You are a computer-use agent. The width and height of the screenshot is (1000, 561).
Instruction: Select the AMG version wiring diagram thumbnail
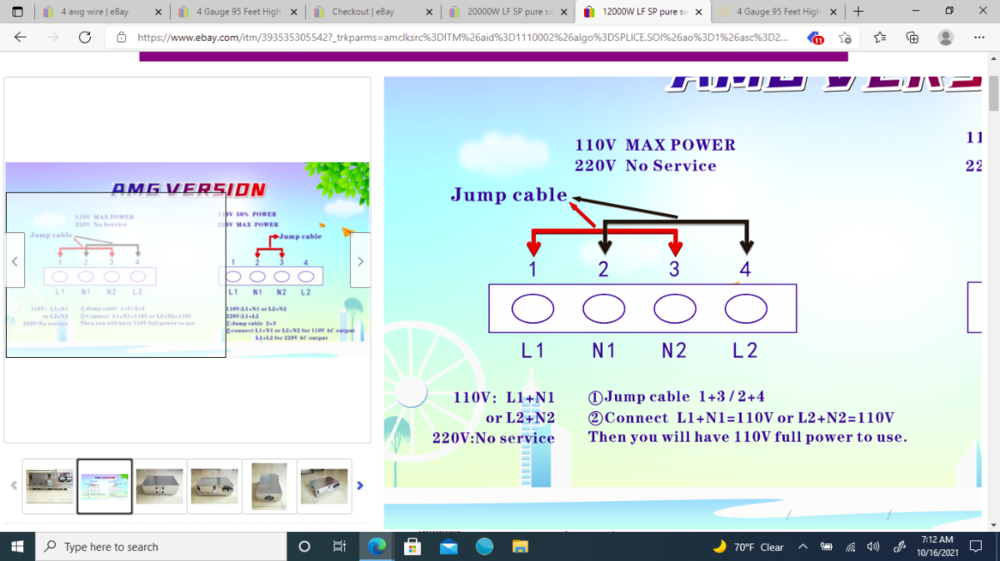click(x=105, y=486)
